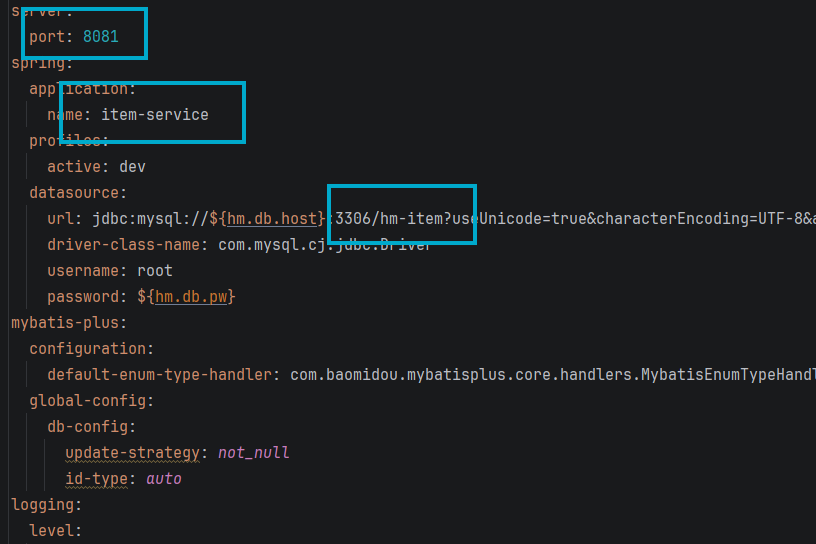The width and height of the screenshot is (816, 544).
Task: Click the 'db-config:' key
Action: [92, 427]
